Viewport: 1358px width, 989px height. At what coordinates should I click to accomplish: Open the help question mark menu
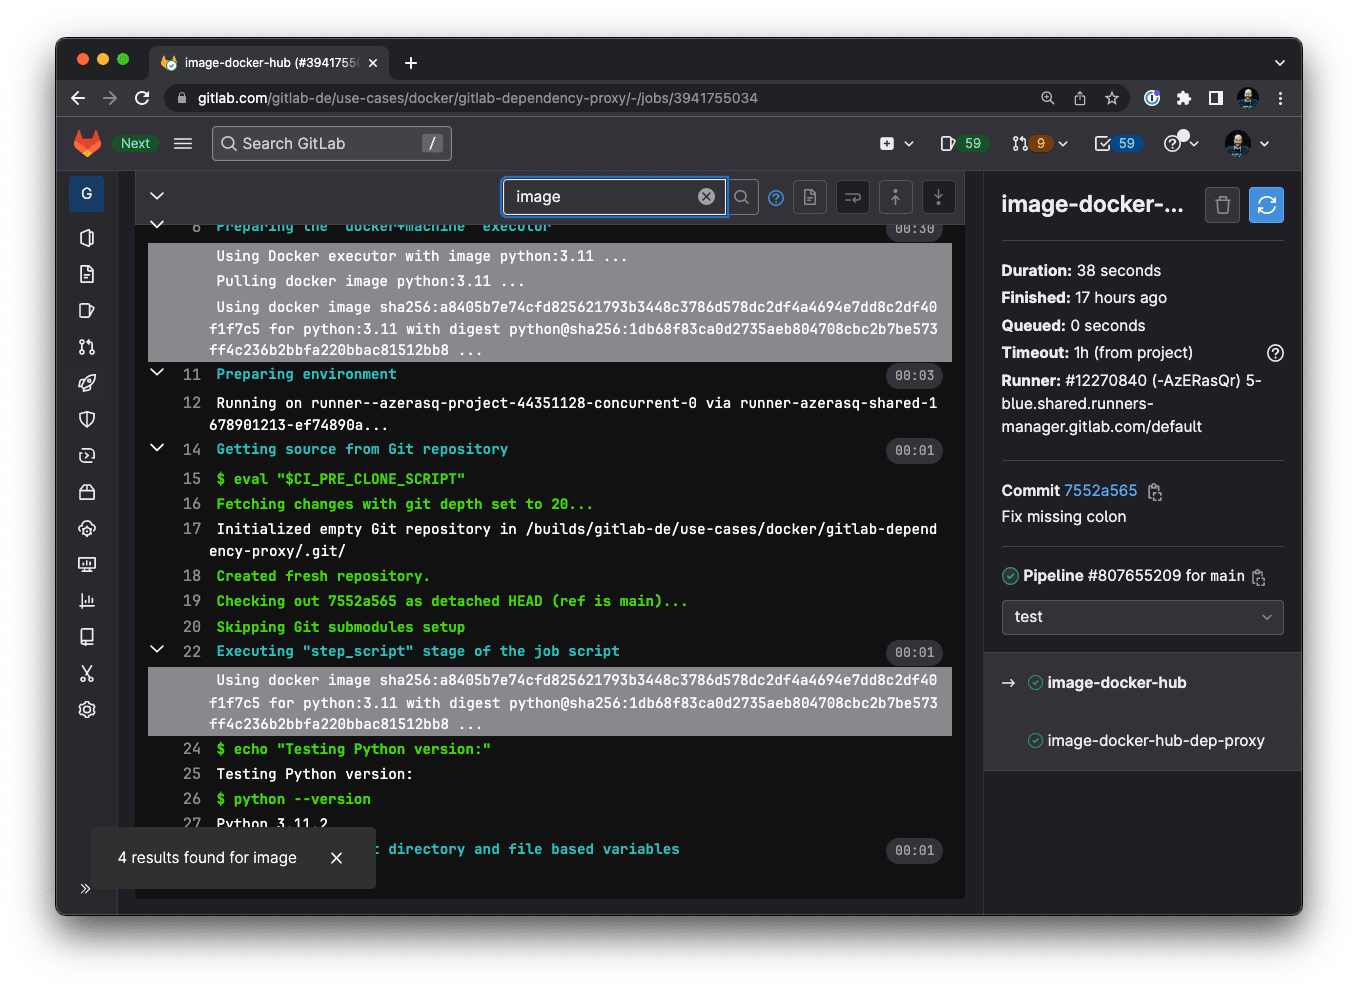tap(1180, 143)
